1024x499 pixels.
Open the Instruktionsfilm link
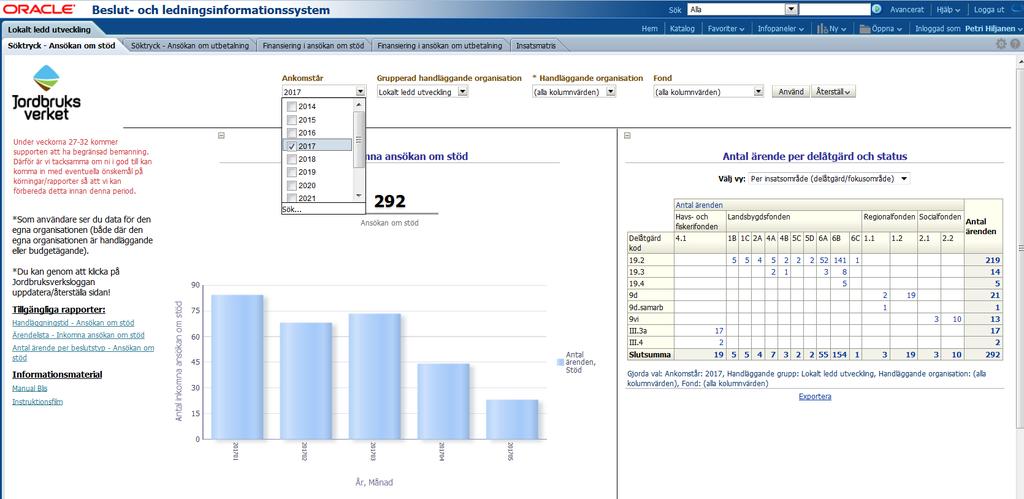(x=37, y=402)
